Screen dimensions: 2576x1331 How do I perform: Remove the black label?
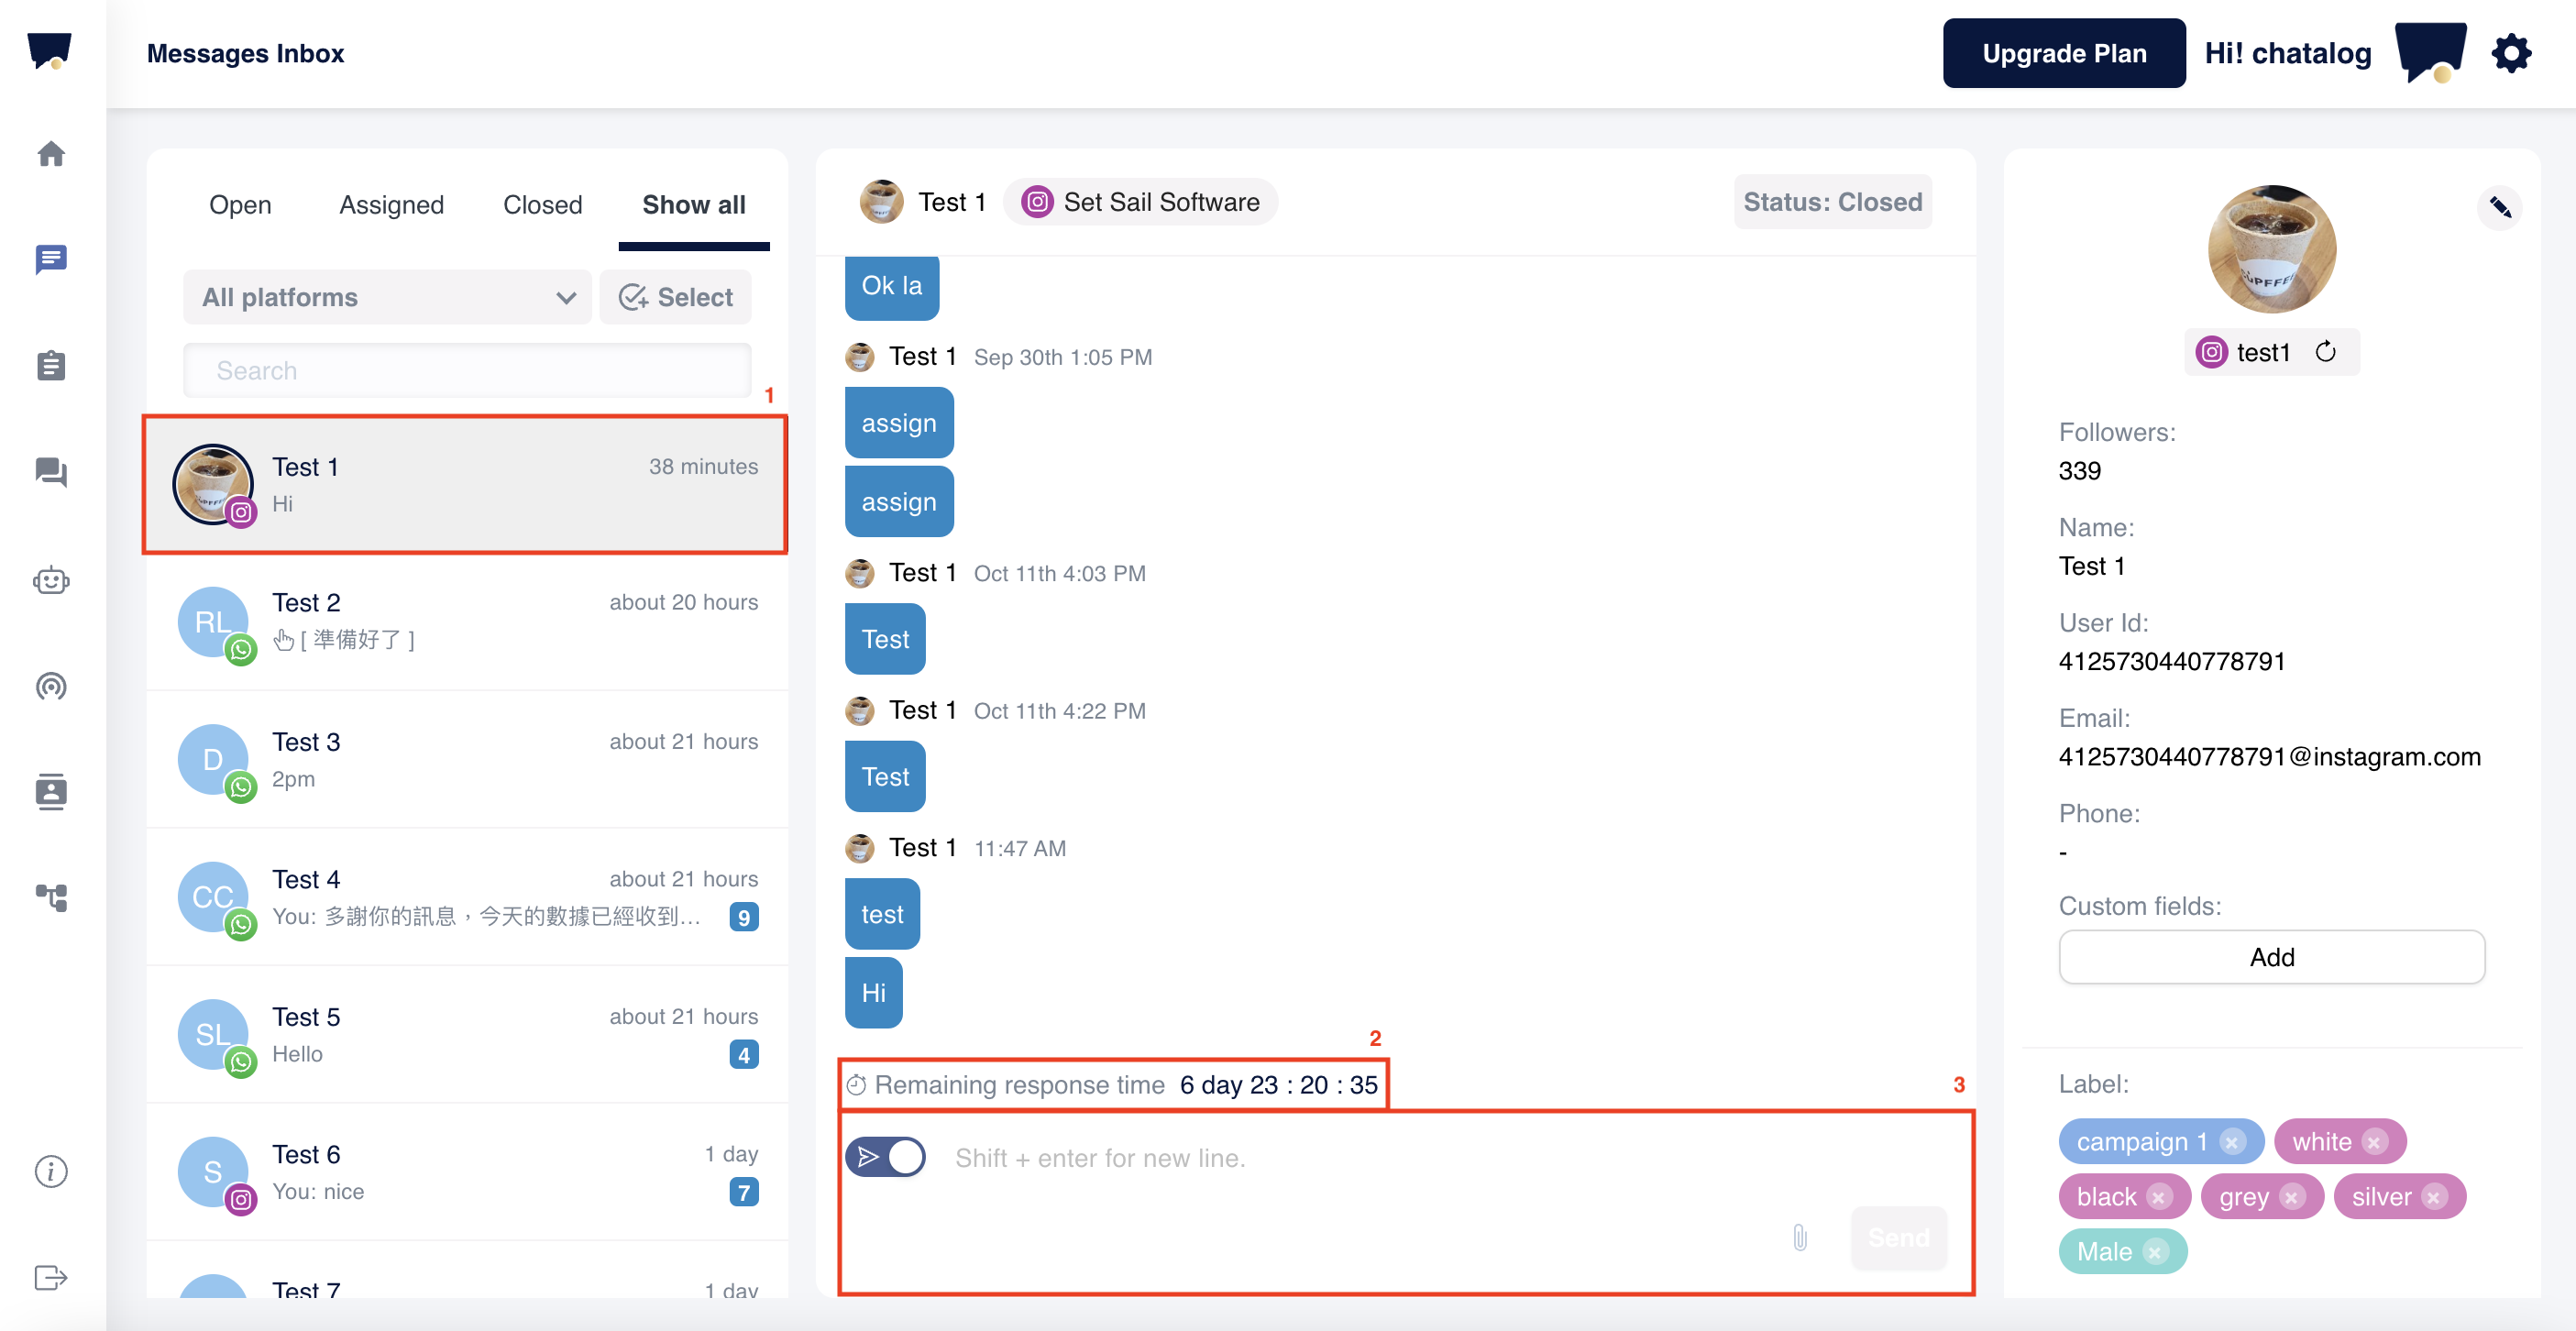(2159, 1197)
